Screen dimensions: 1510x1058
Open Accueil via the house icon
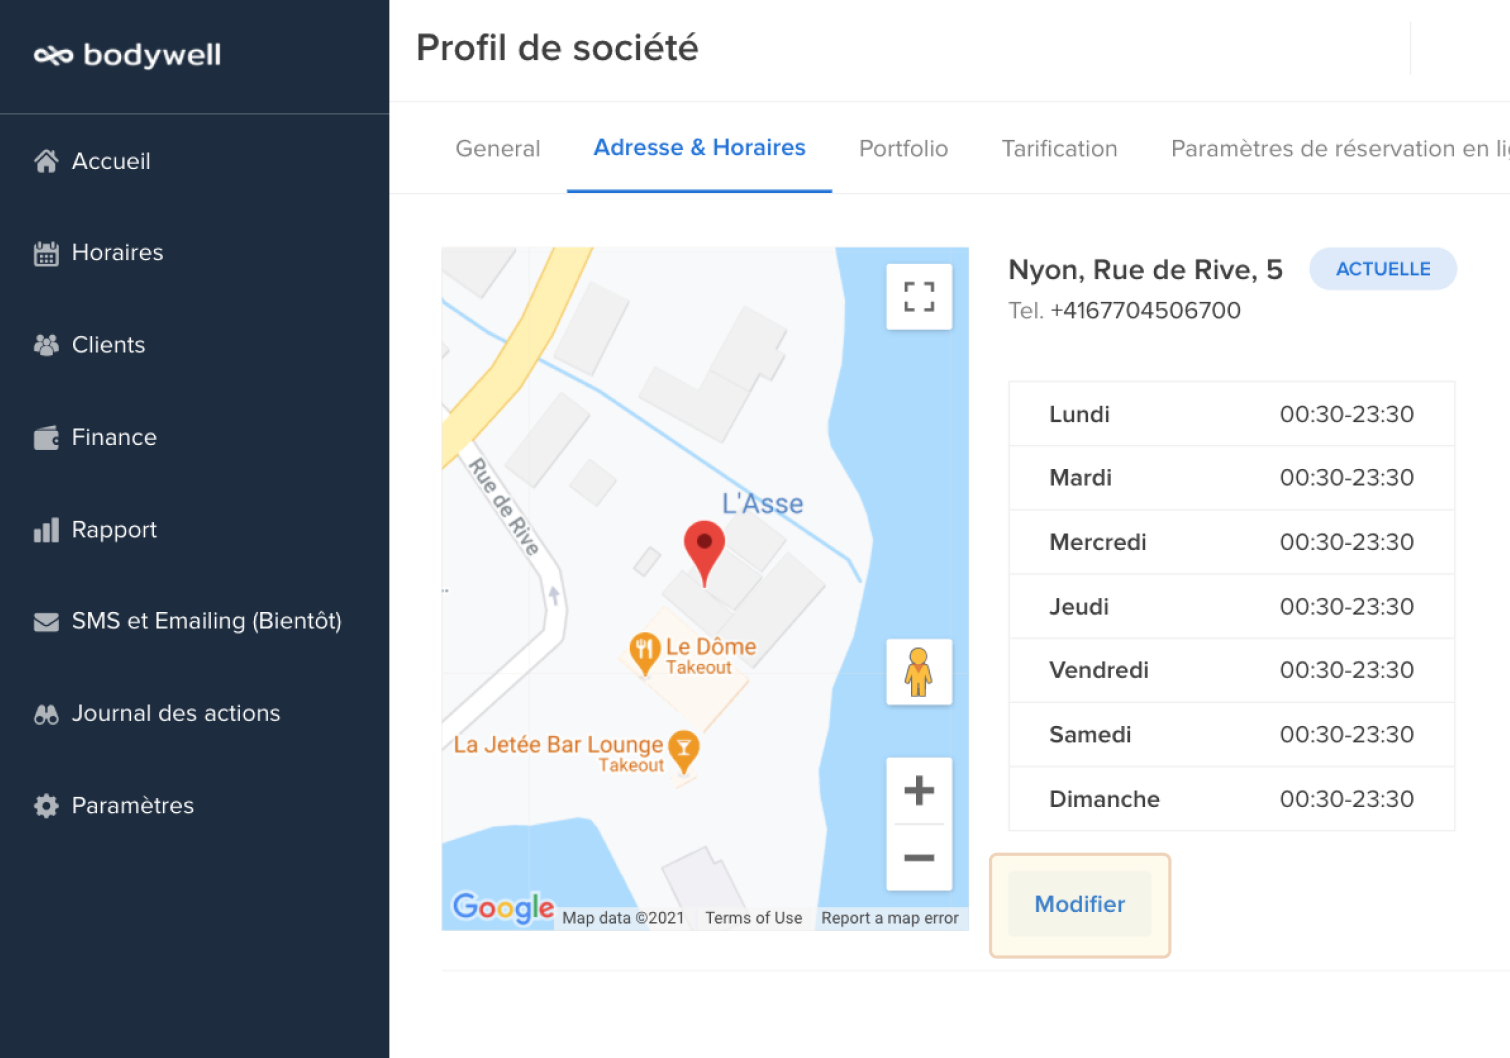[46, 161]
